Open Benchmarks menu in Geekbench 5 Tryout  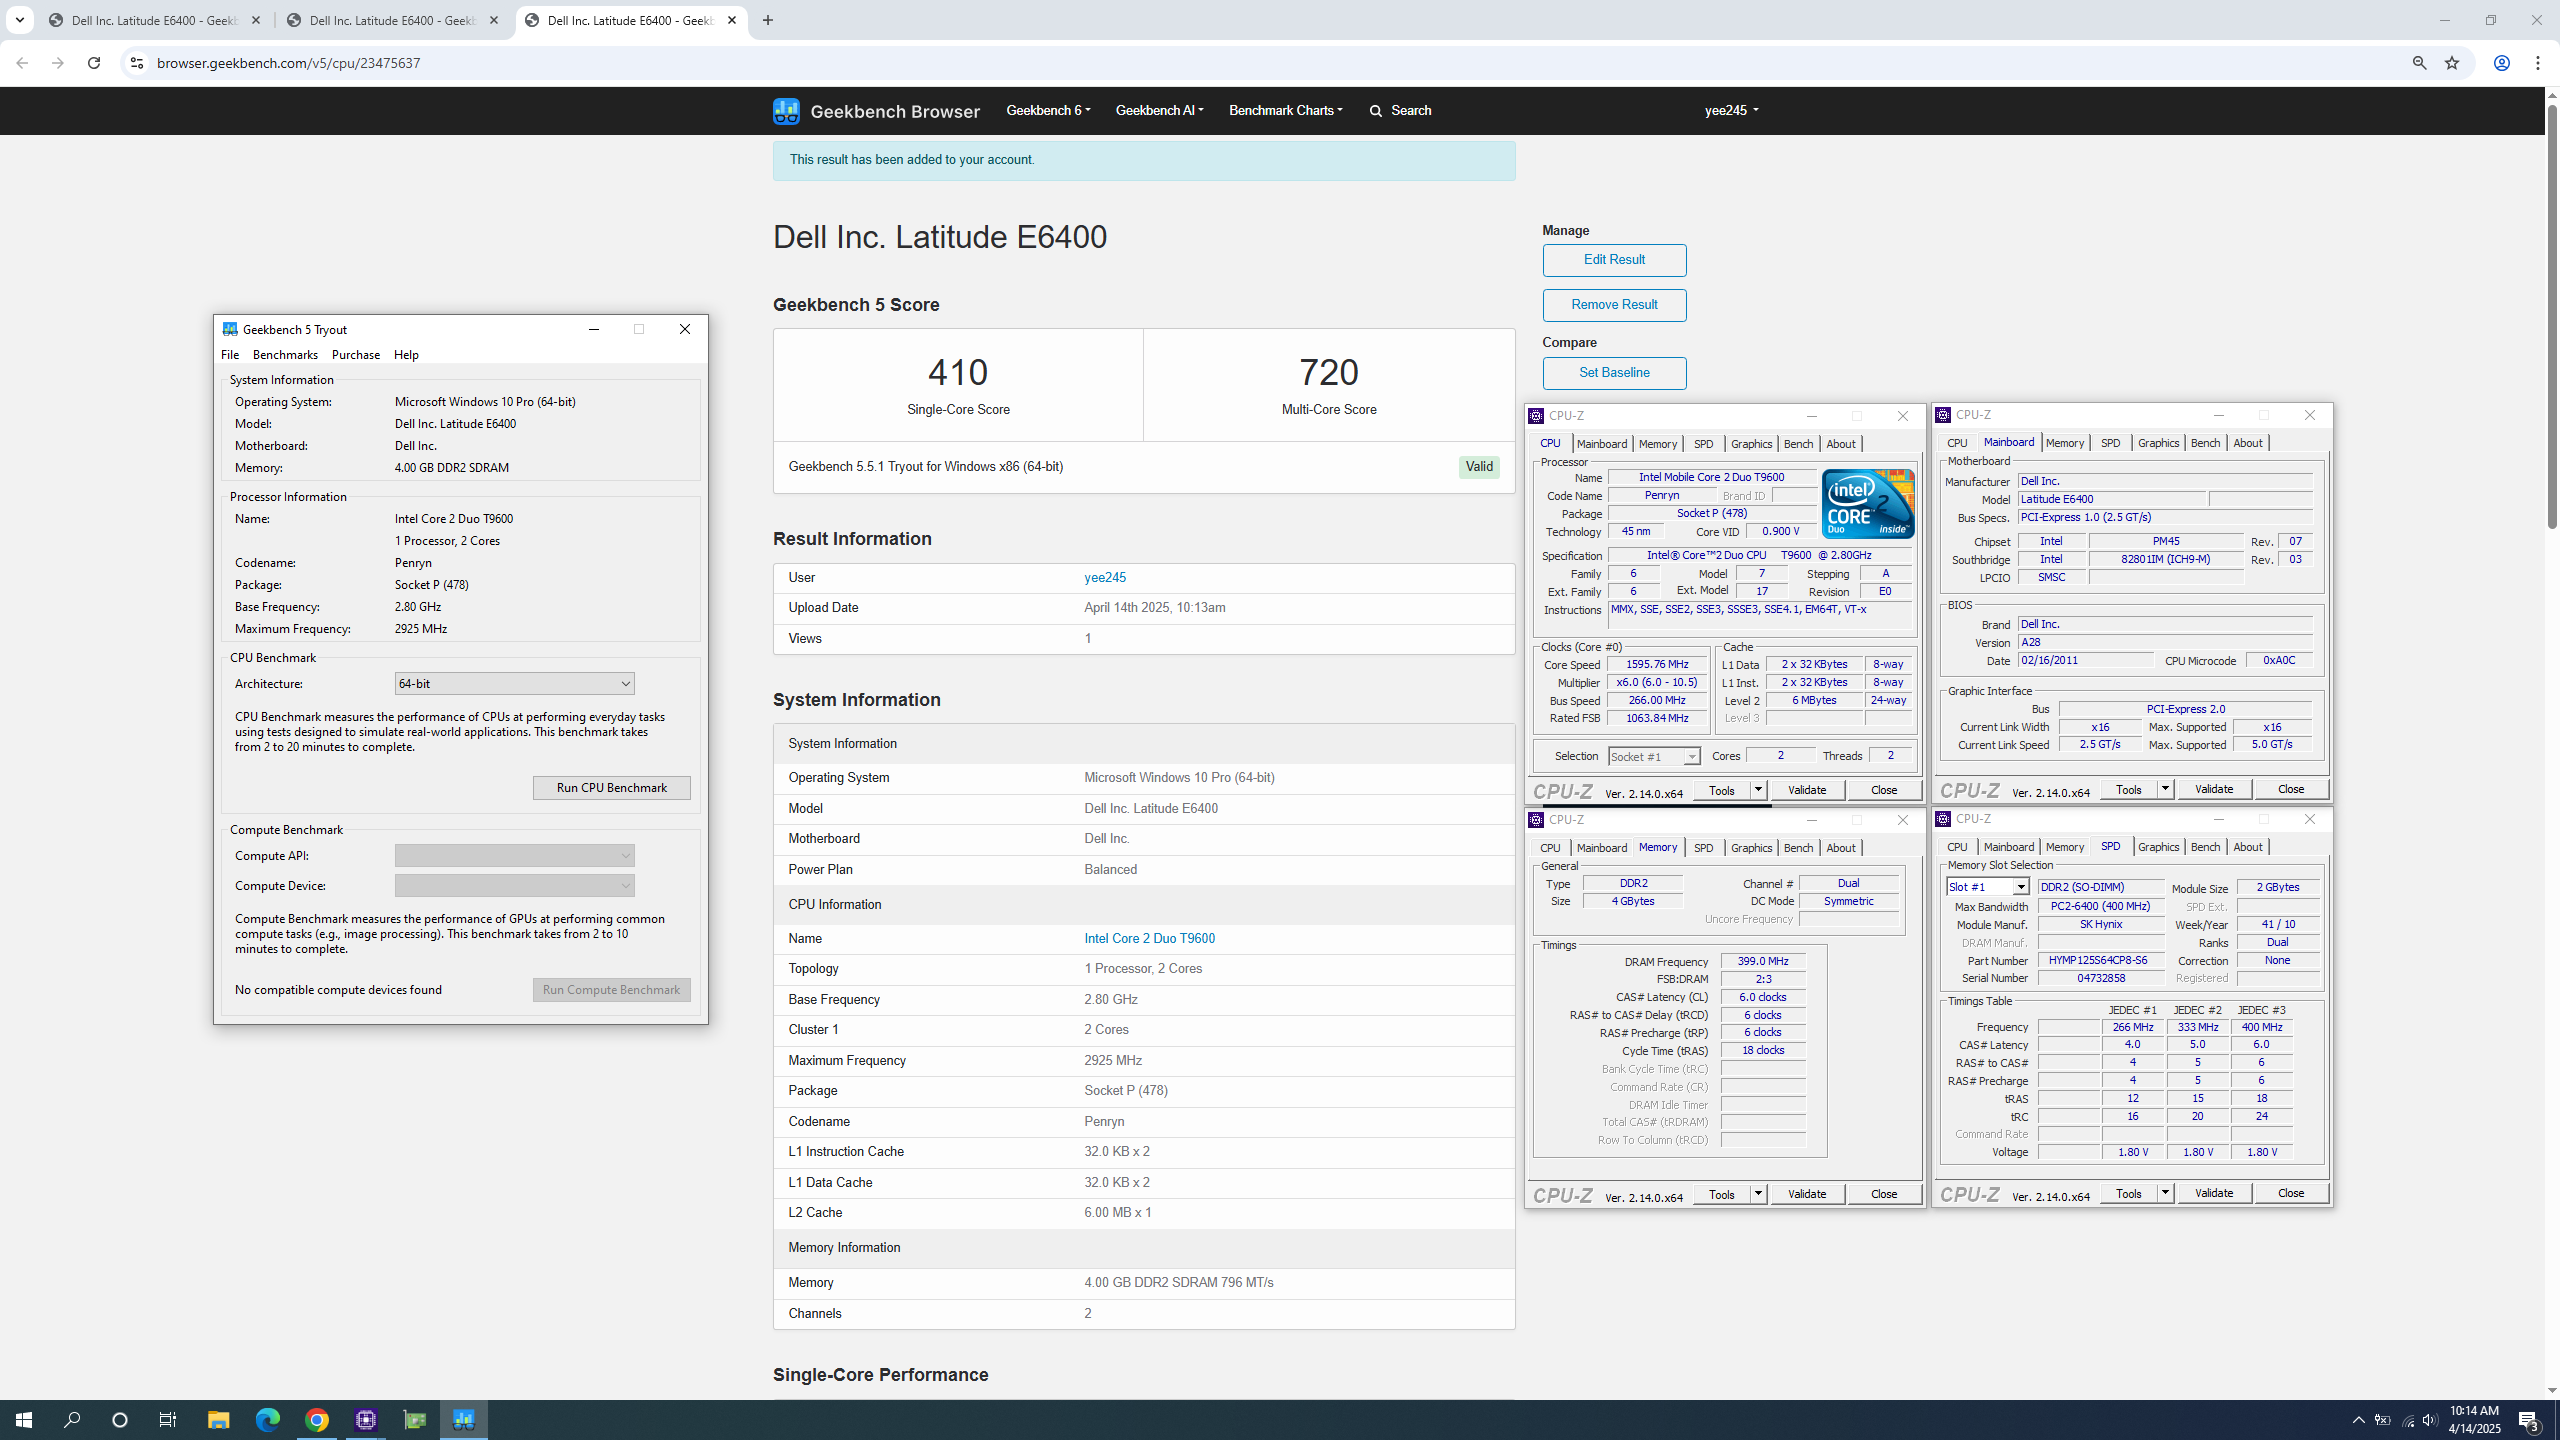click(x=285, y=355)
